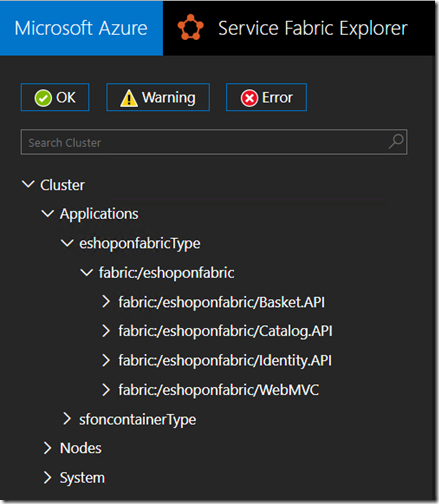This screenshot has width=439, height=504.
Task: Expand the sfoncontainerType chevron
Action: [x=67, y=419]
